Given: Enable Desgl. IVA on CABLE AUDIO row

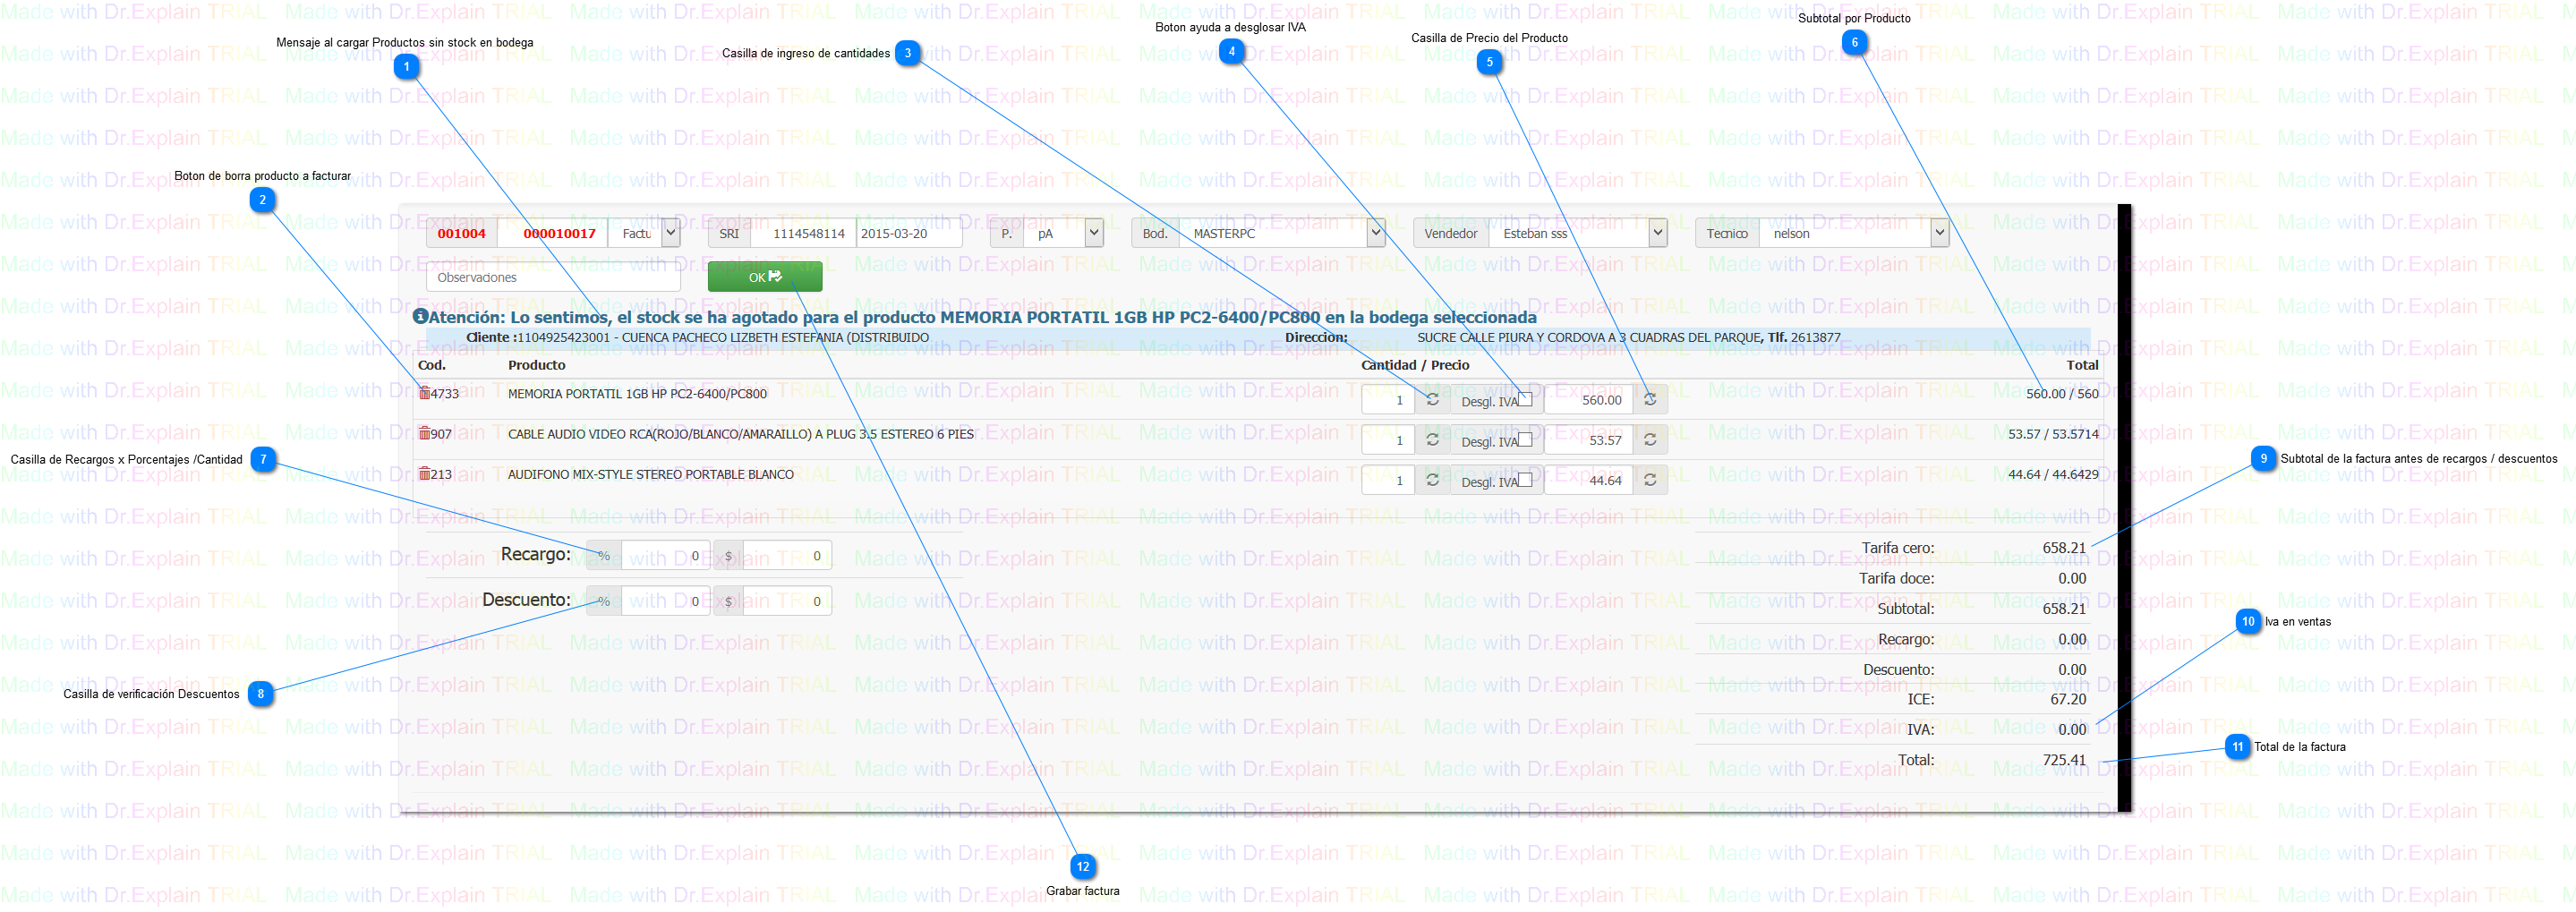Looking at the screenshot, I should click(1525, 439).
